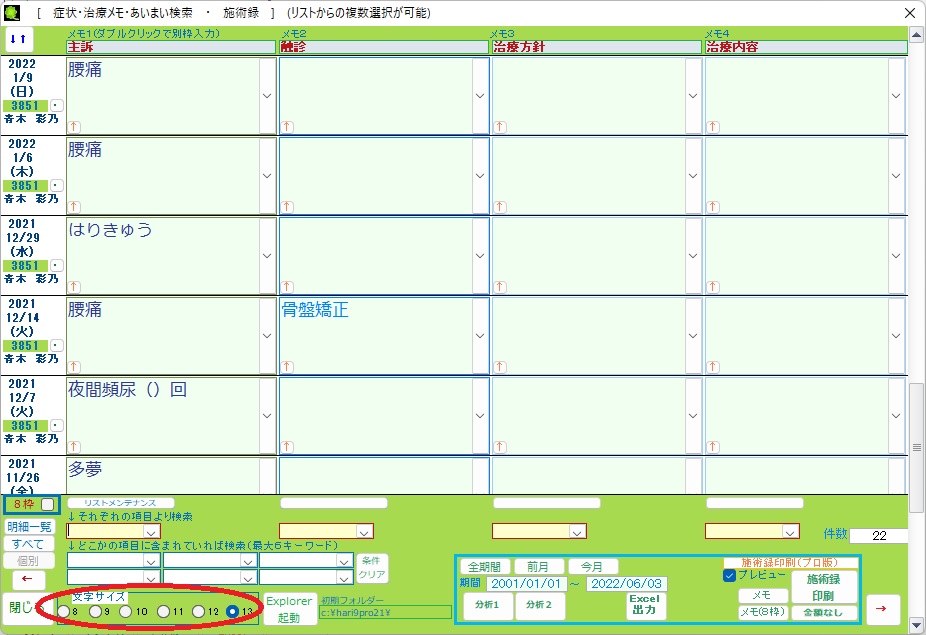Viewport: 926px width, 635px height.
Task: Click up-arrow icon in 2022 1/9 触診 cell
Action: coord(287,126)
